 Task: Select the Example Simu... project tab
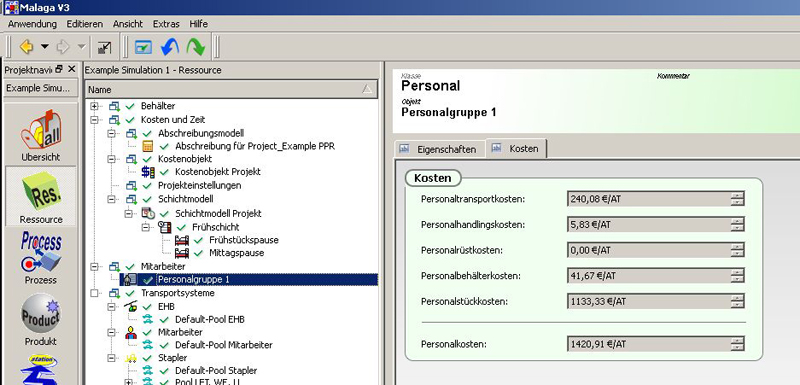pos(41,88)
